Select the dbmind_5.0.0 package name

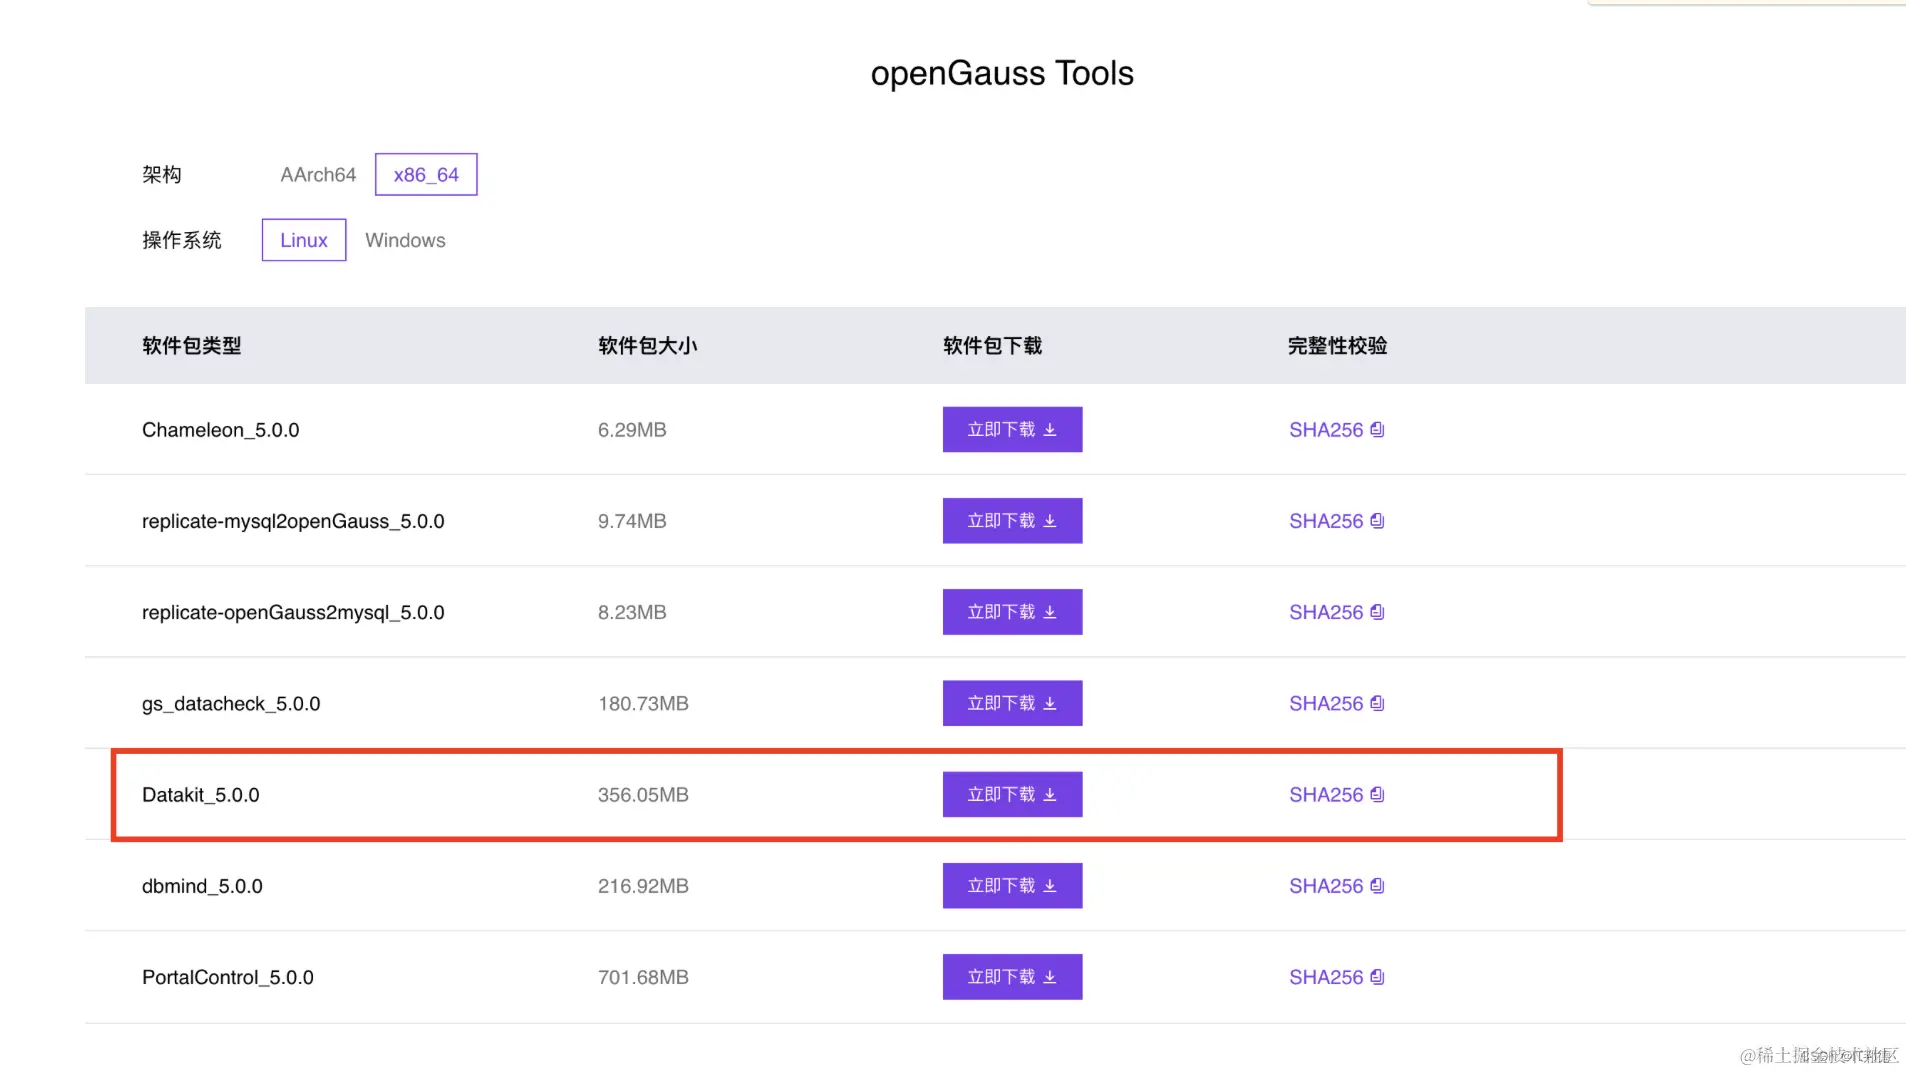click(x=202, y=886)
